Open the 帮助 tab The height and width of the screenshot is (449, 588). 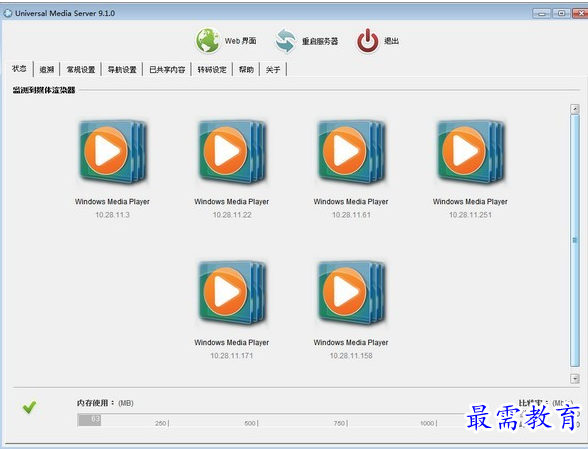(246, 69)
